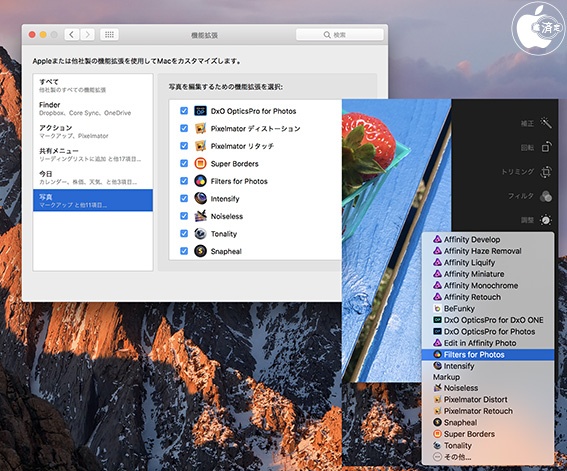Click the DxO OpticsPro for Photos icon
The image size is (567, 471).
point(200,111)
